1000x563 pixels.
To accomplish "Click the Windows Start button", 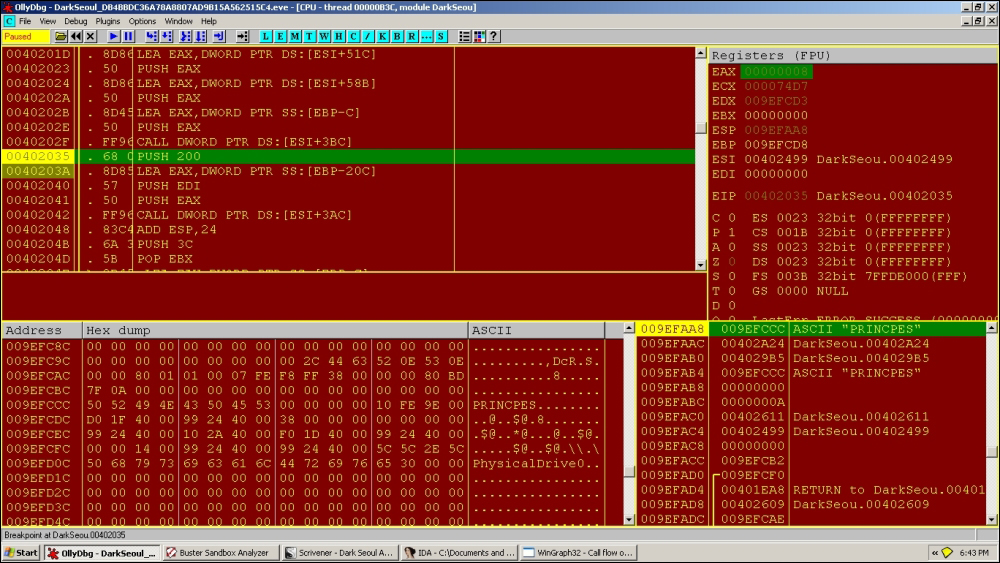I will pos(21,553).
